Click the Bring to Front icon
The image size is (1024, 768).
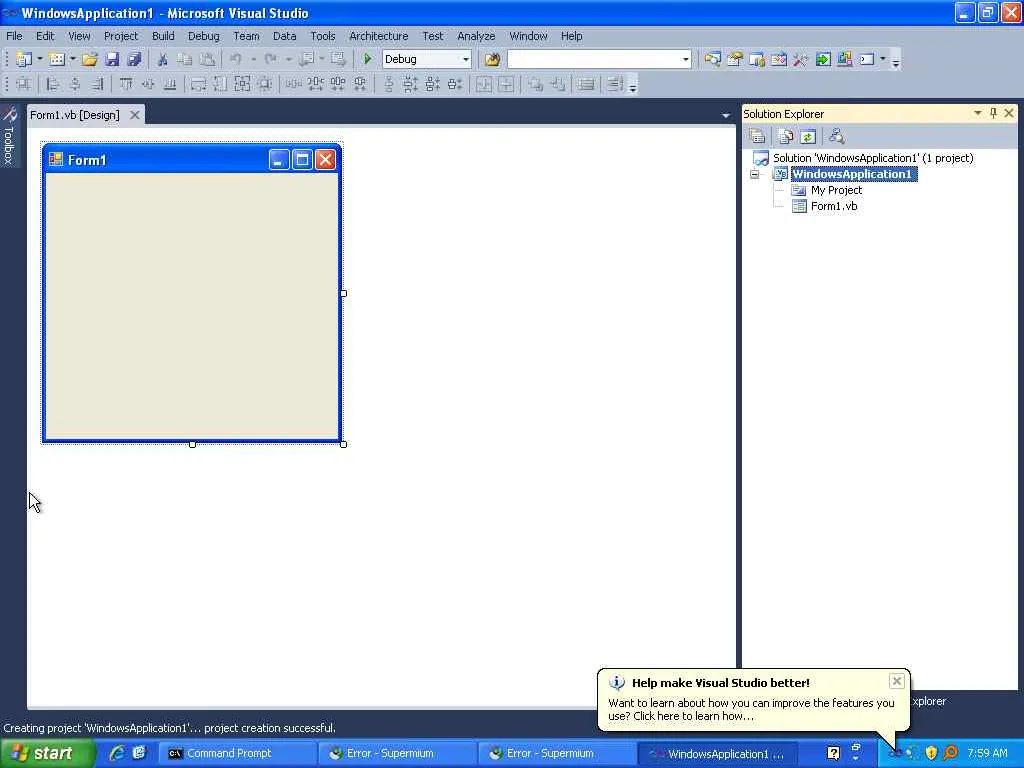tap(535, 84)
